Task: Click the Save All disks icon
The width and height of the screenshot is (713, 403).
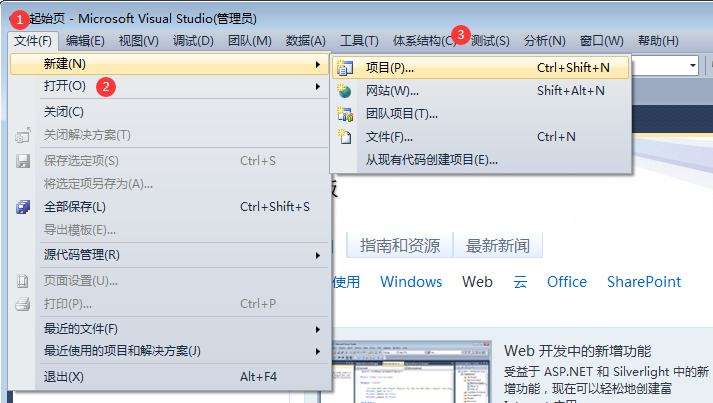Action: (x=23, y=207)
